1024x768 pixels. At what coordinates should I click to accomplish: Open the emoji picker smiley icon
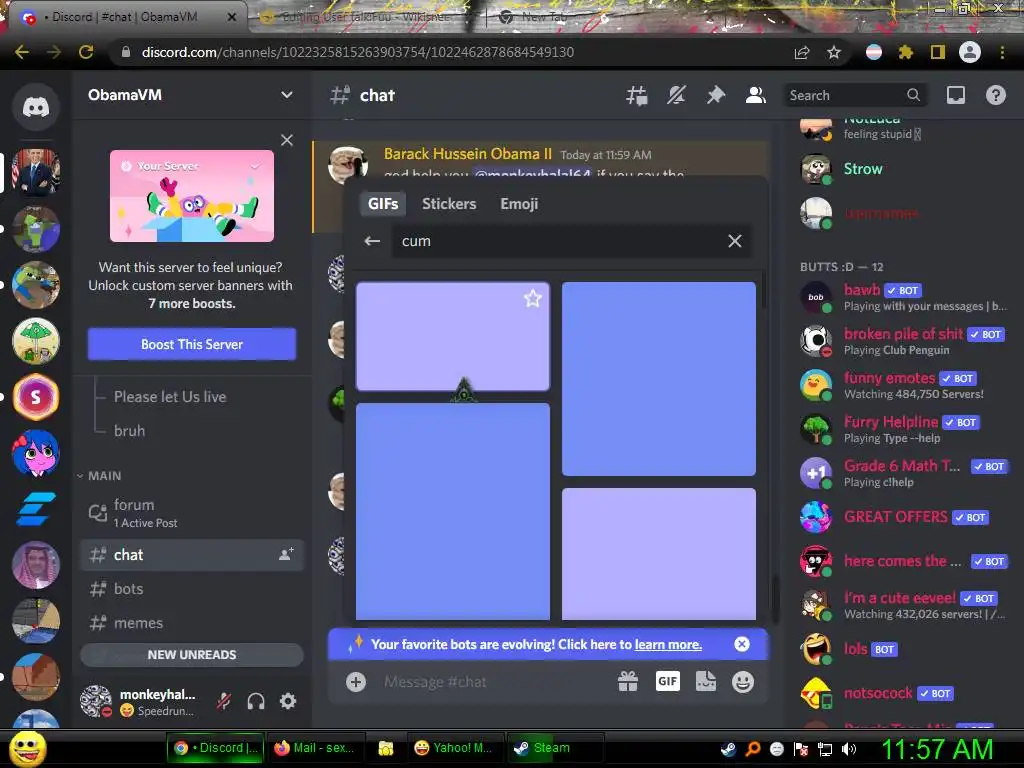[743, 682]
